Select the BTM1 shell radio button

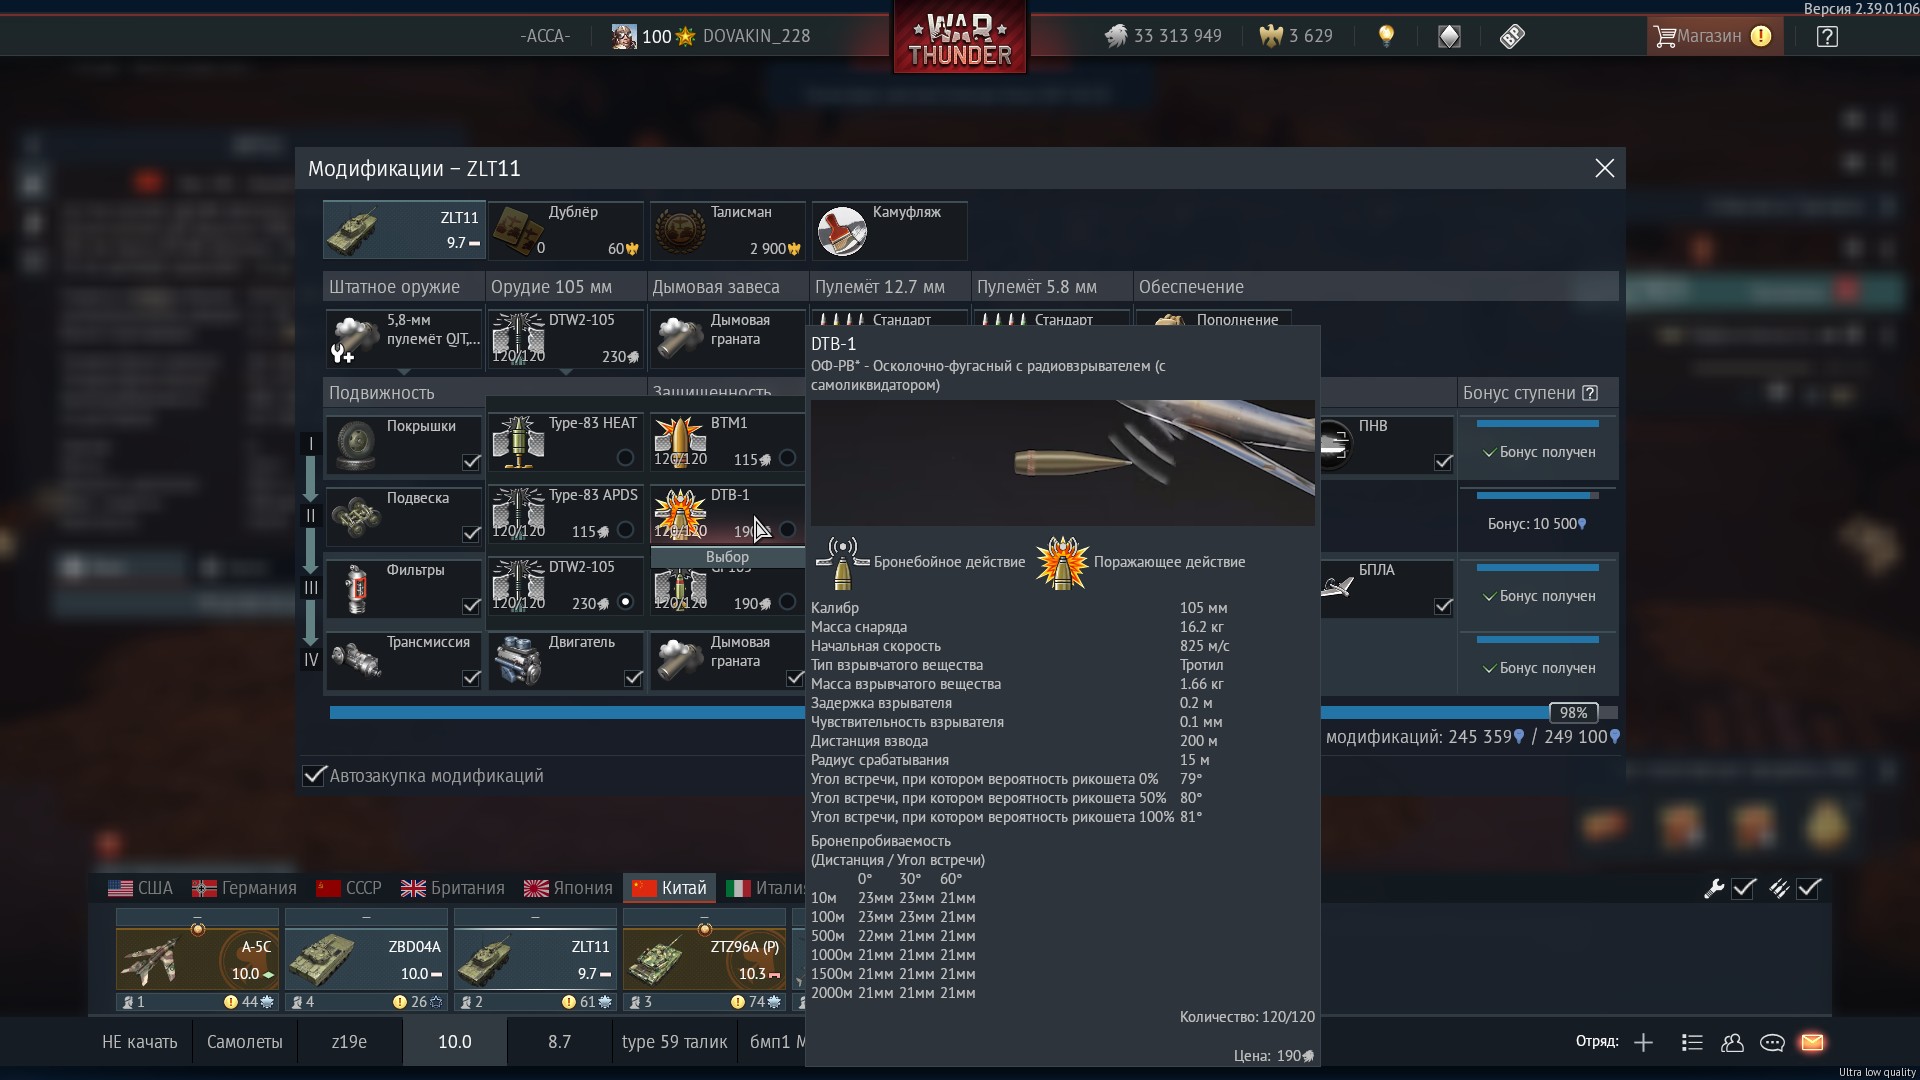tap(787, 458)
